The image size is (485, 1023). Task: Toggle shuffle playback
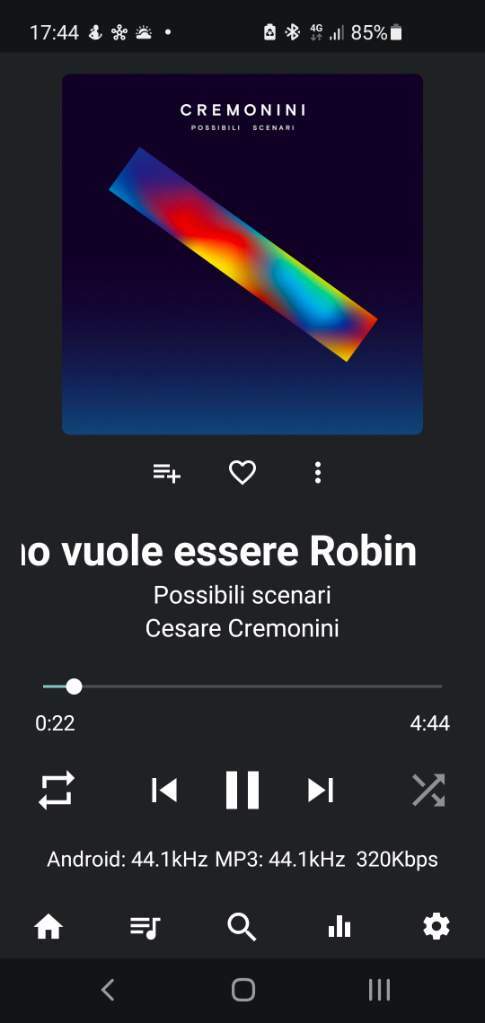pos(428,790)
